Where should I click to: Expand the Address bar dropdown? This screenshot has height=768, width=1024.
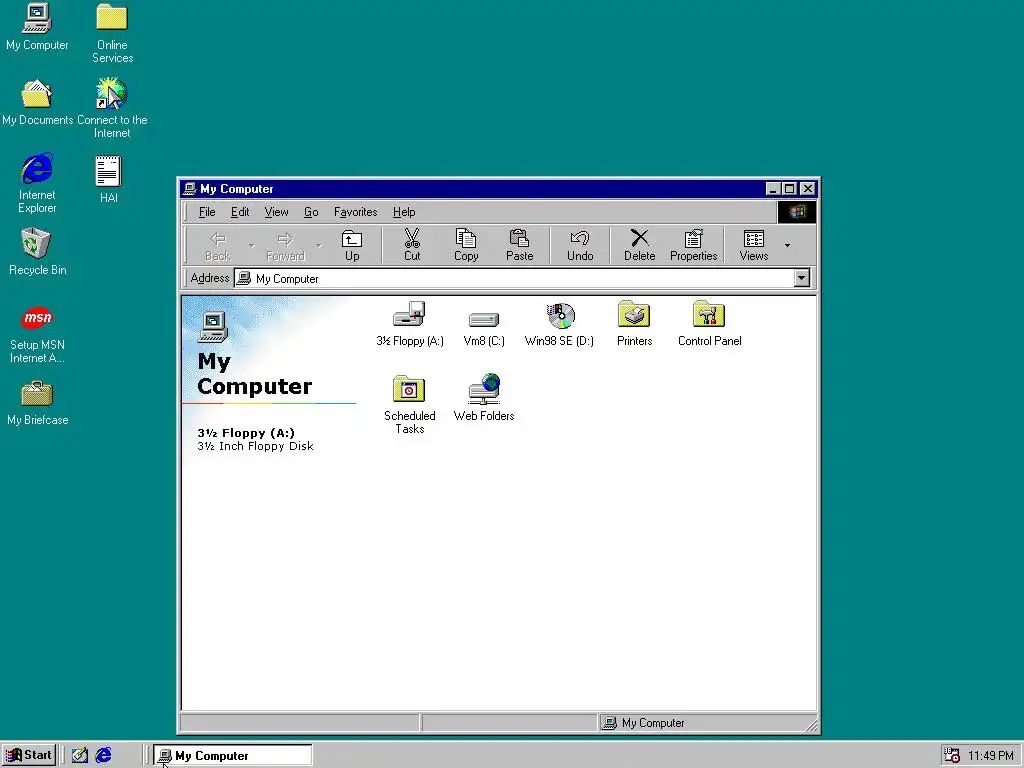coord(802,278)
